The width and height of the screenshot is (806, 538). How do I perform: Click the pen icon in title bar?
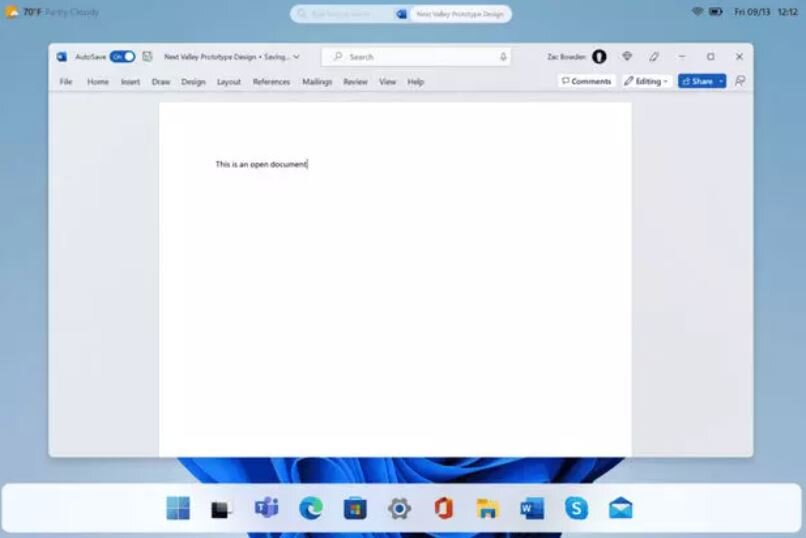tap(654, 57)
